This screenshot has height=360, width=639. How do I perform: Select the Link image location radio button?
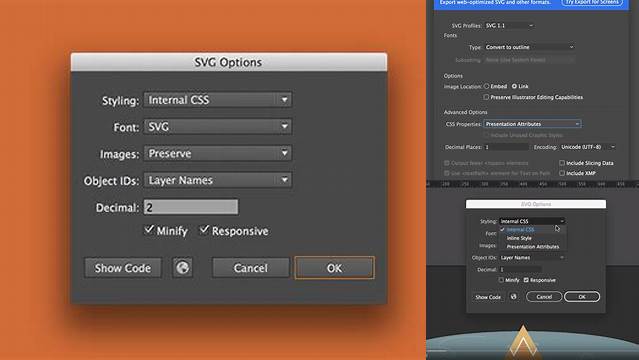coord(514,86)
